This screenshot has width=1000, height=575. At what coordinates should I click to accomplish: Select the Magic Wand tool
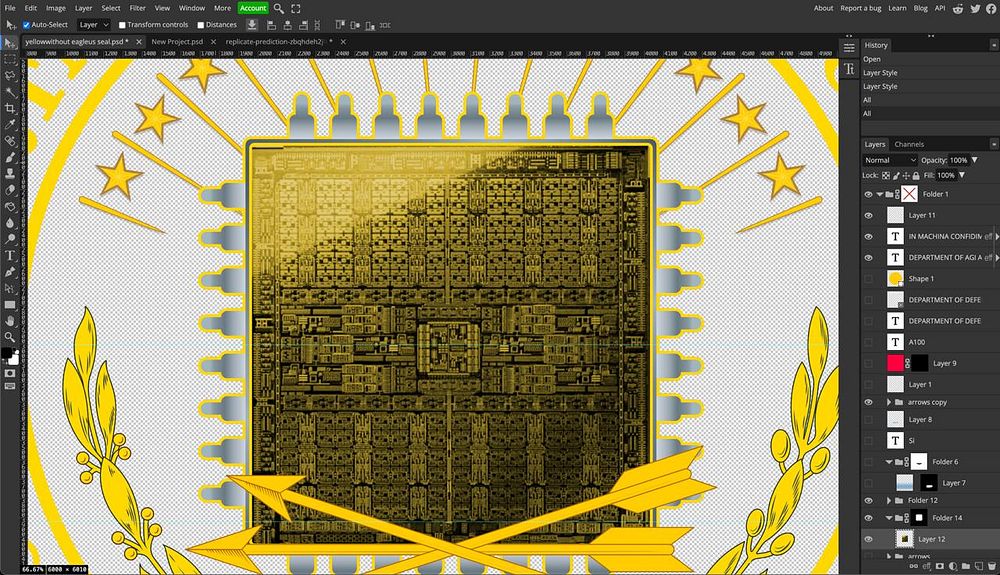pyautogui.click(x=10, y=92)
